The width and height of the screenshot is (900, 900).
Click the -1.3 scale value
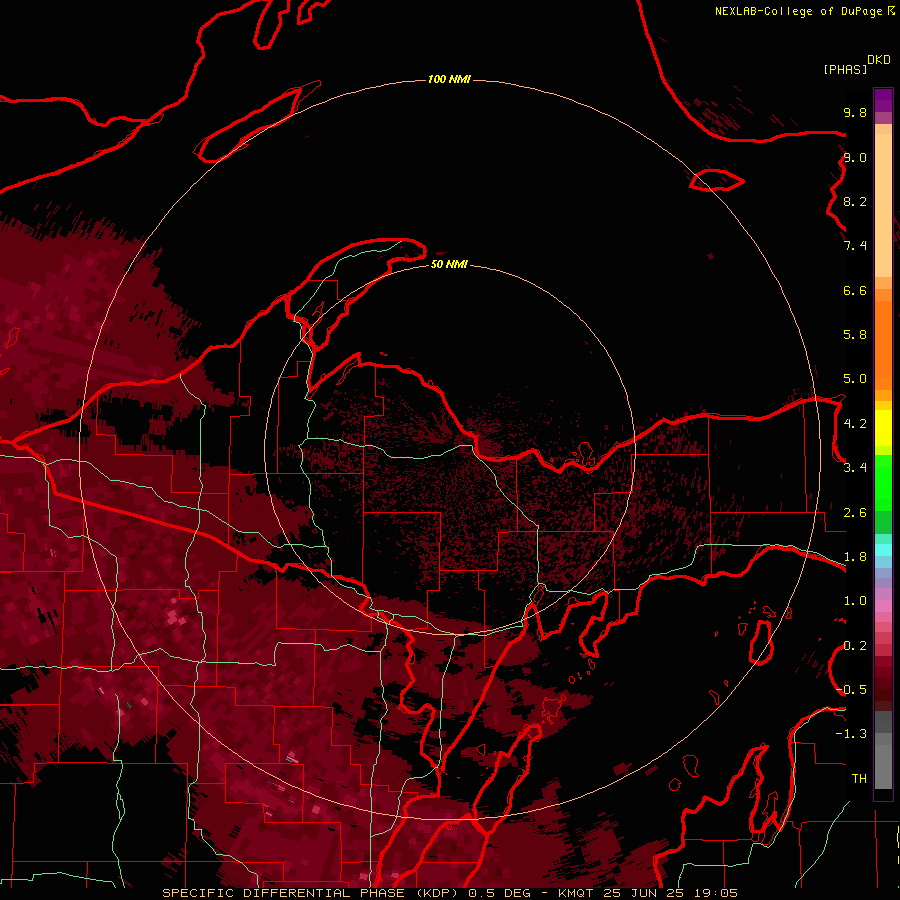pyautogui.click(x=851, y=734)
